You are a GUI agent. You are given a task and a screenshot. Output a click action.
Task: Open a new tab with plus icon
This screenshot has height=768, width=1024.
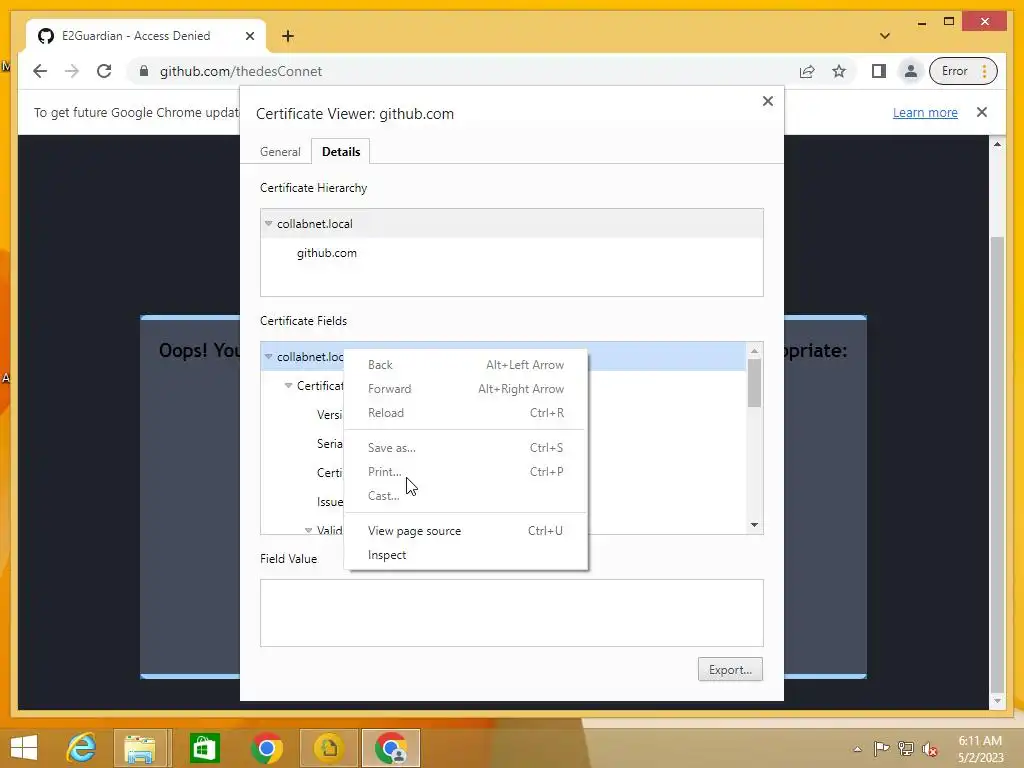288,36
